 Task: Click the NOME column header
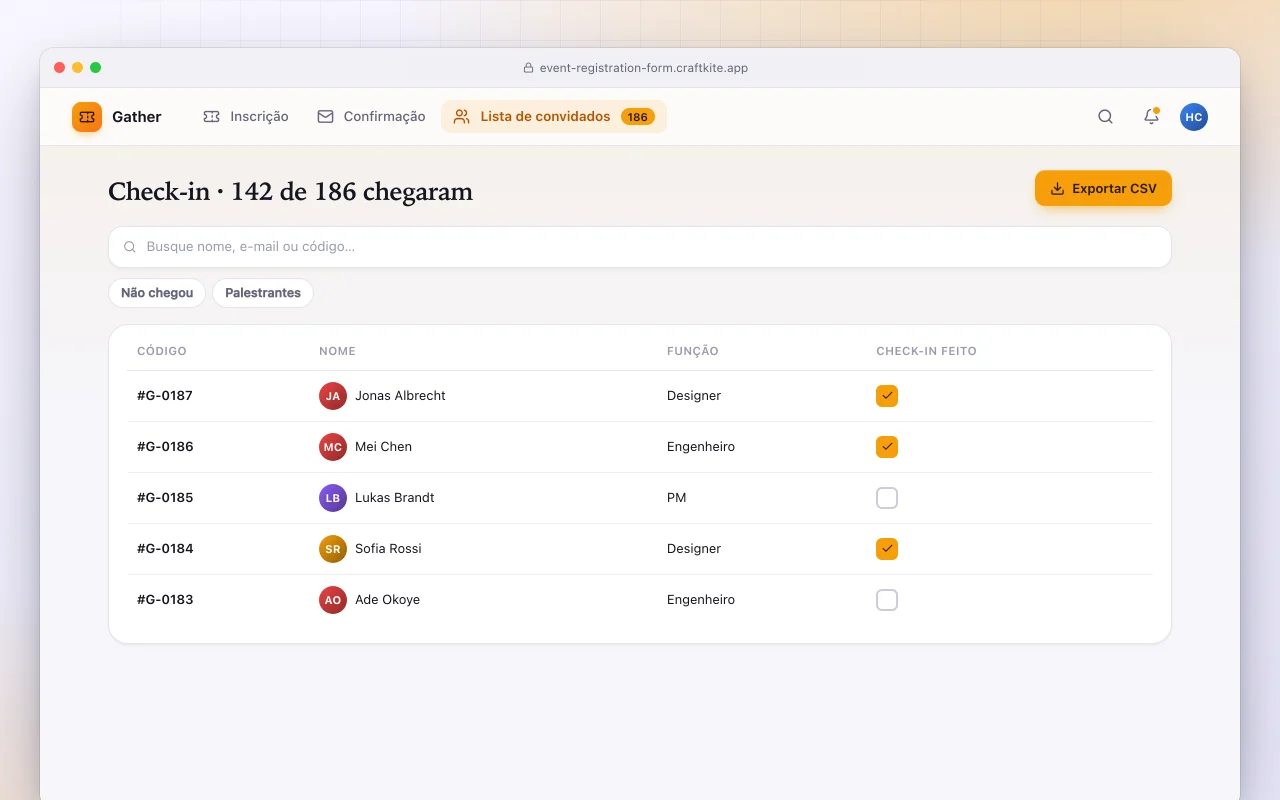tap(337, 351)
